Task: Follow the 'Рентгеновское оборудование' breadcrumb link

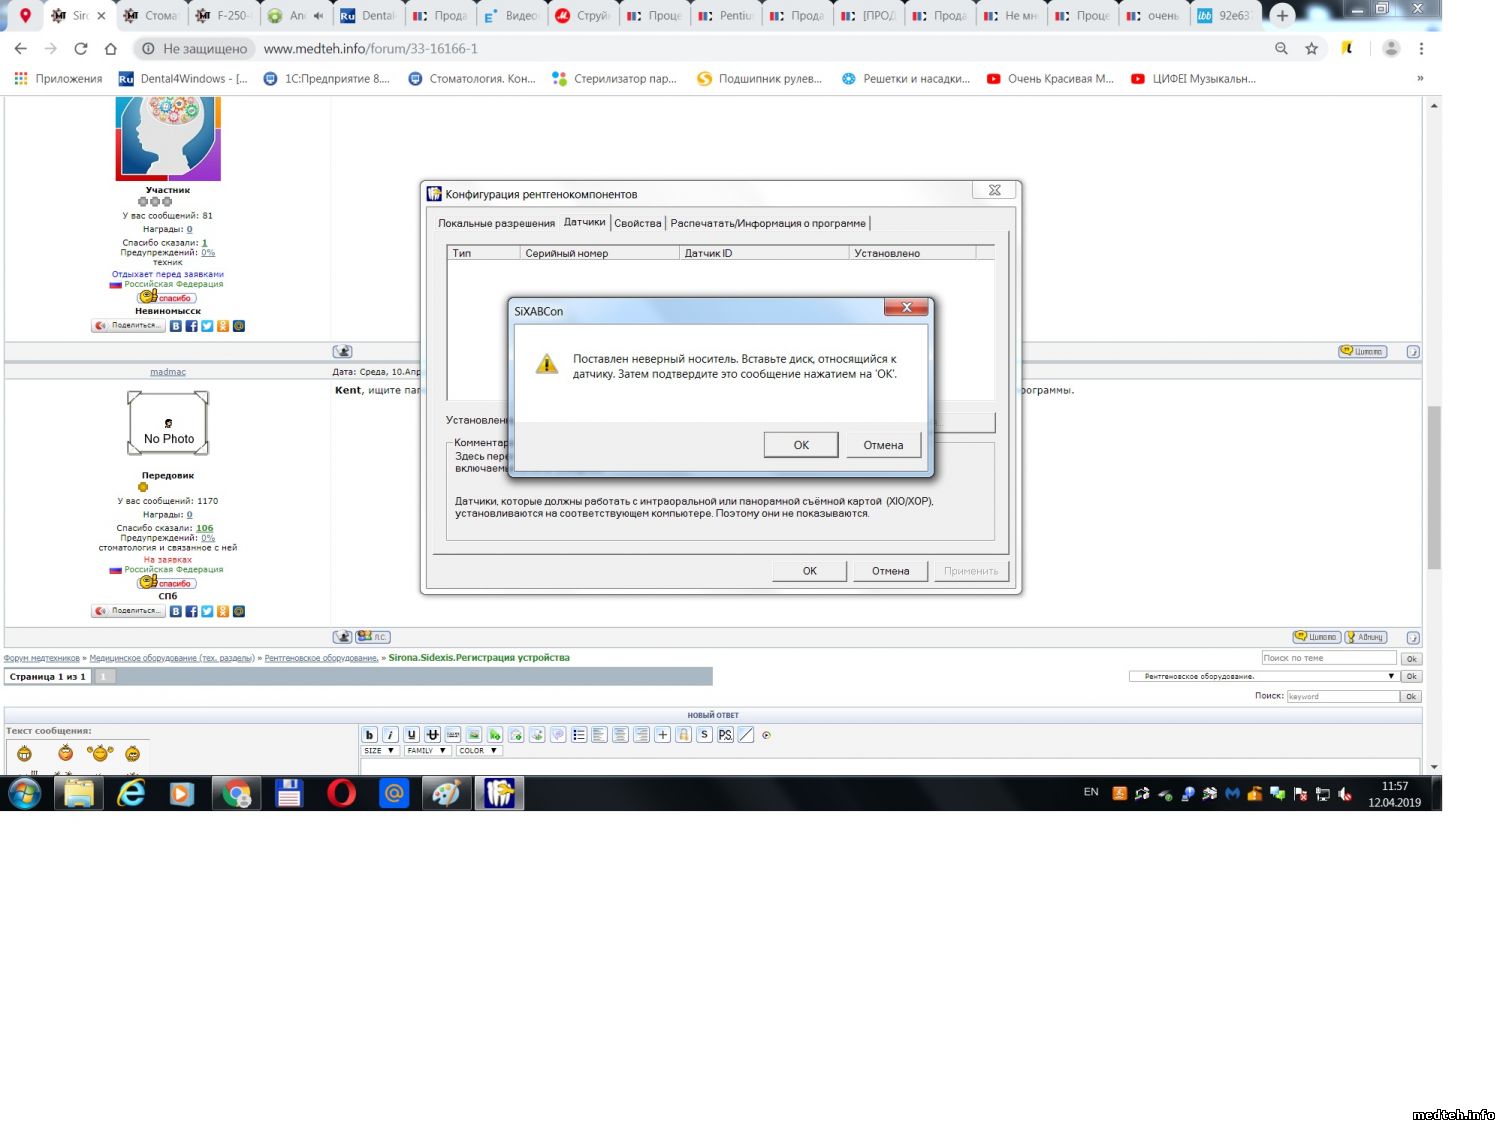Action: [321, 658]
